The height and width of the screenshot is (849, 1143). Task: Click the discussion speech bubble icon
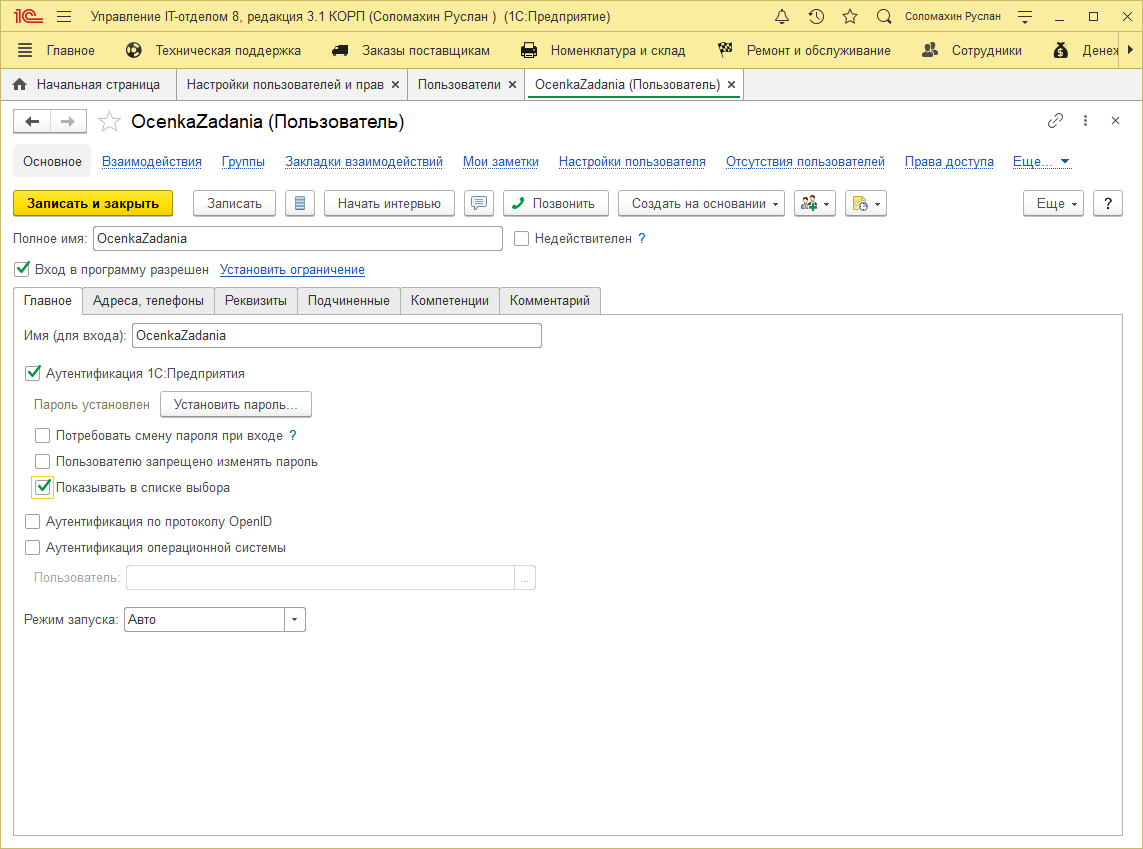pos(479,203)
